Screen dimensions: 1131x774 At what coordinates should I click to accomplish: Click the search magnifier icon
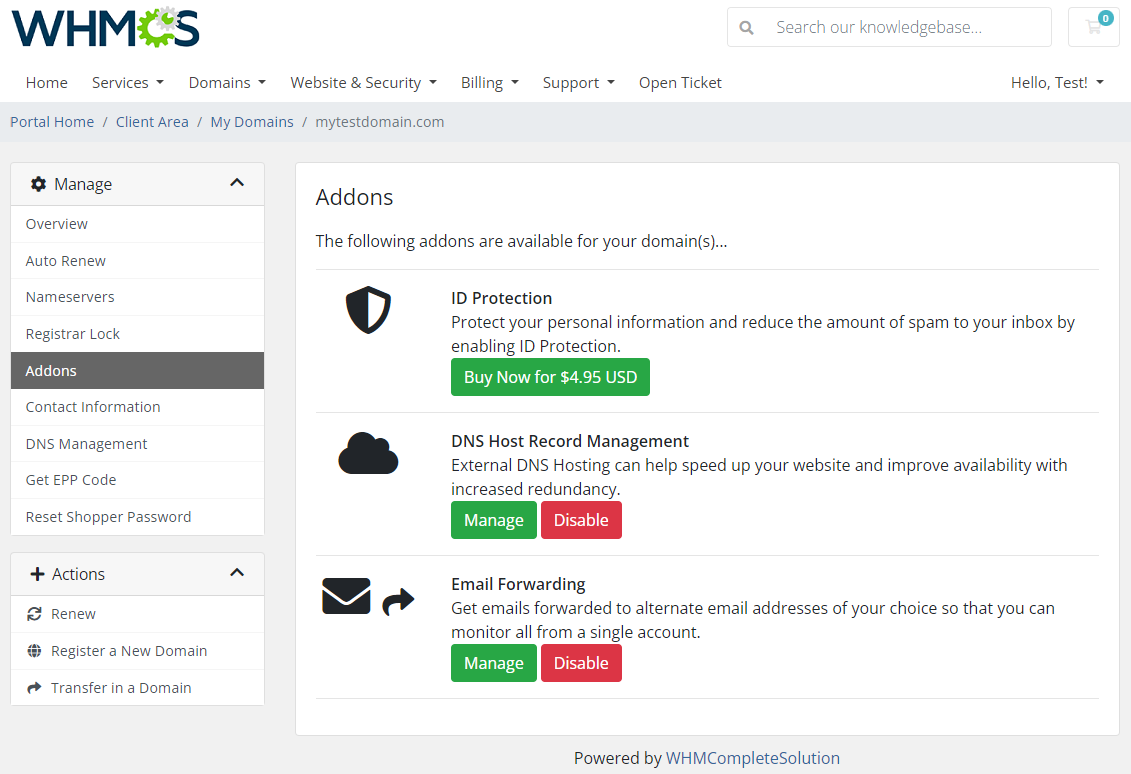point(746,27)
